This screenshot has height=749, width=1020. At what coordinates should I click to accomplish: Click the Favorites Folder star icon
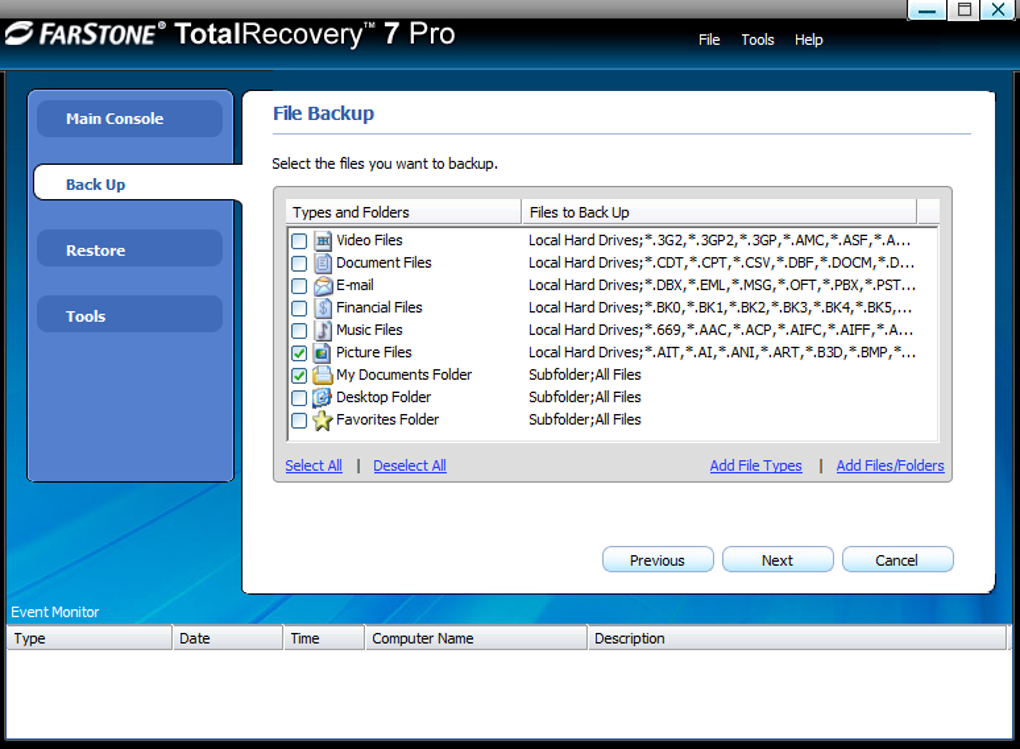[323, 420]
